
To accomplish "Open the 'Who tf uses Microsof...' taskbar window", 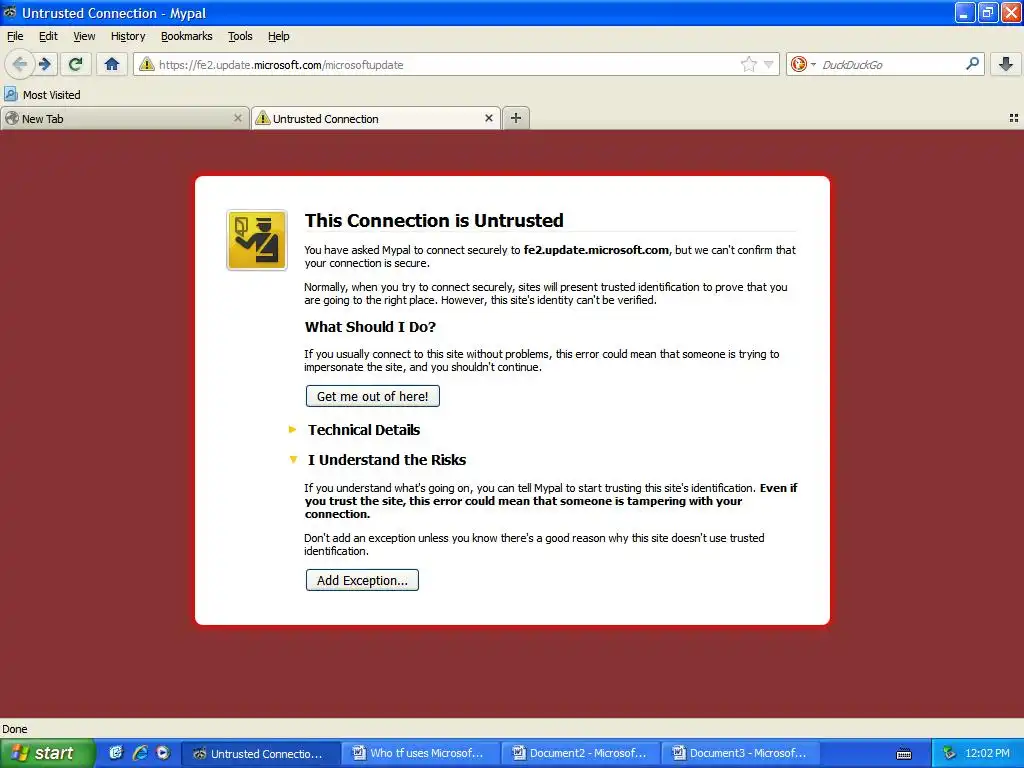I will click(x=421, y=753).
